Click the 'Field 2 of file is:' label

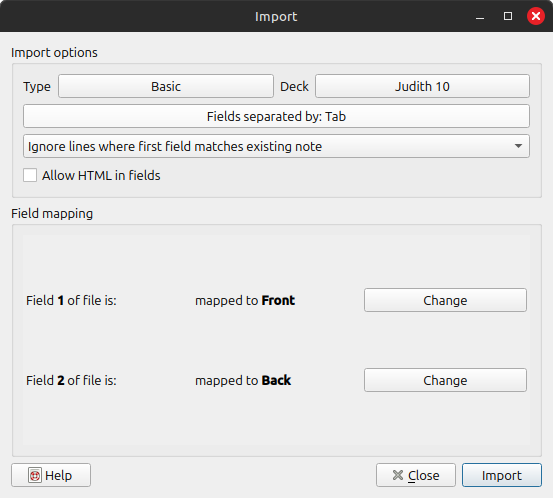pos(71,381)
